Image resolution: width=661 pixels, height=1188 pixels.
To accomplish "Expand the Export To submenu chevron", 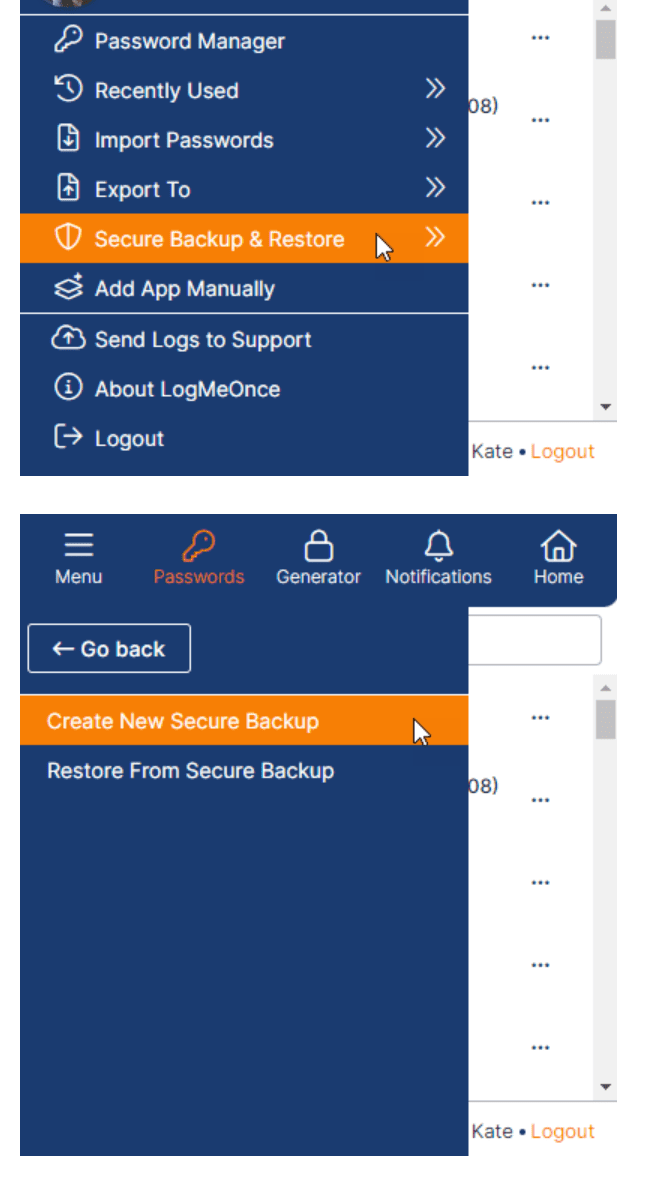I will (435, 187).
